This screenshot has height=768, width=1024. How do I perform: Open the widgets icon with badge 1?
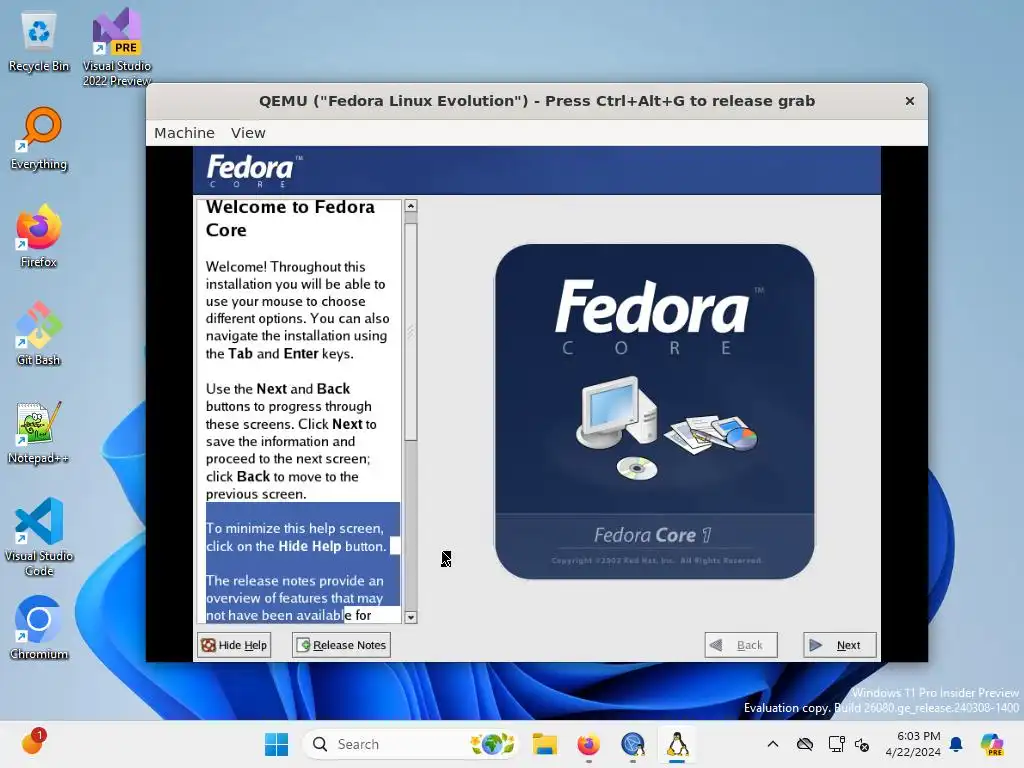click(33, 743)
